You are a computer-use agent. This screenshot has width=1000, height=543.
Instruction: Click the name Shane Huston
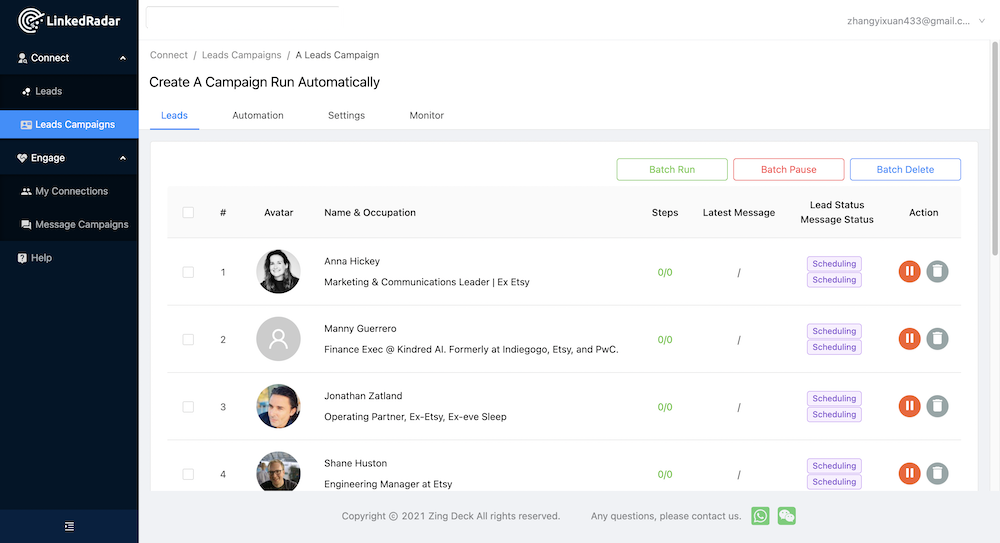pos(355,463)
